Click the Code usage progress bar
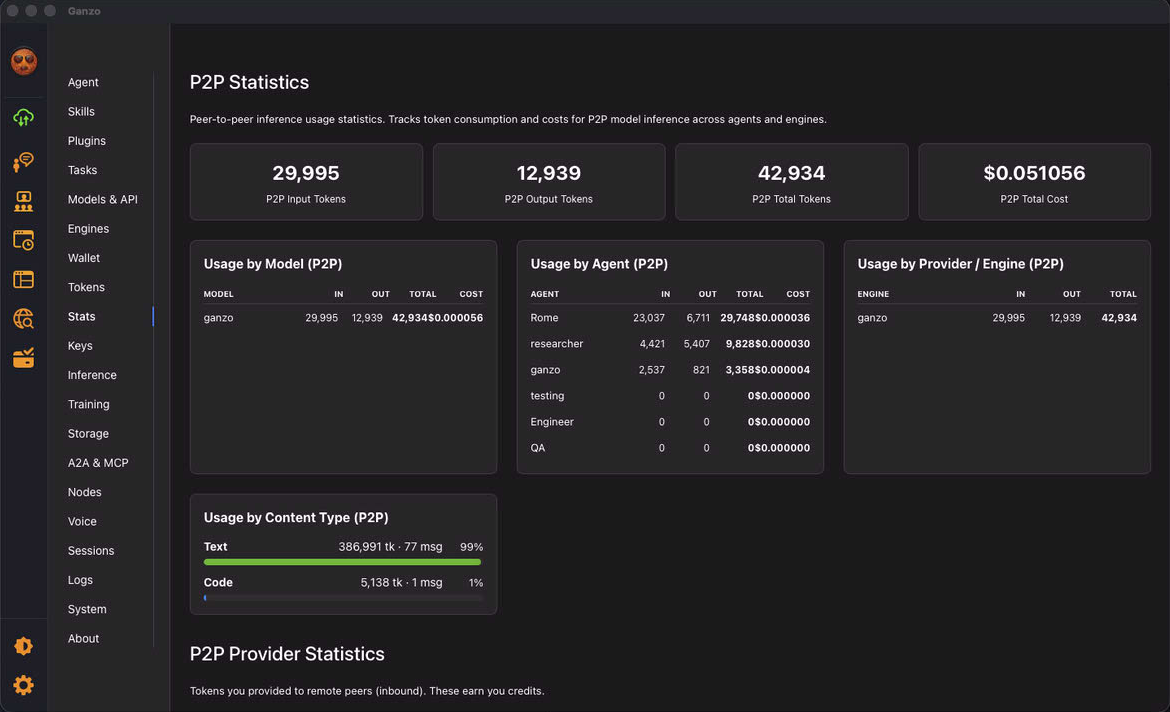The height and width of the screenshot is (712, 1170). (x=343, y=598)
